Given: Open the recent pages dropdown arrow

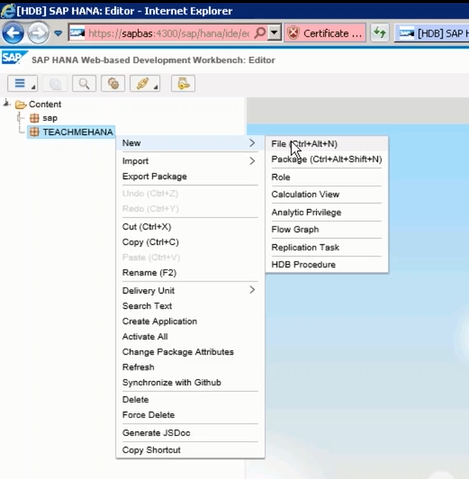Looking at the screenshot, I should point(58,33).
